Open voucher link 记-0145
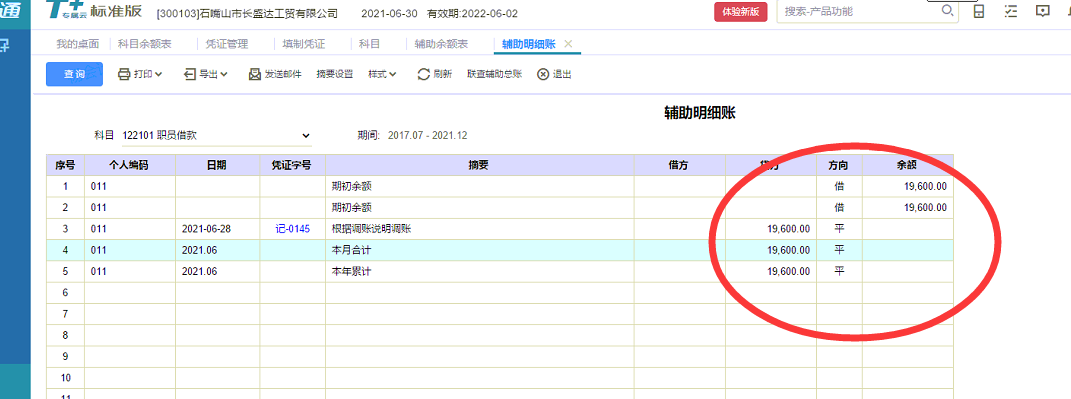 pos(292,229)
